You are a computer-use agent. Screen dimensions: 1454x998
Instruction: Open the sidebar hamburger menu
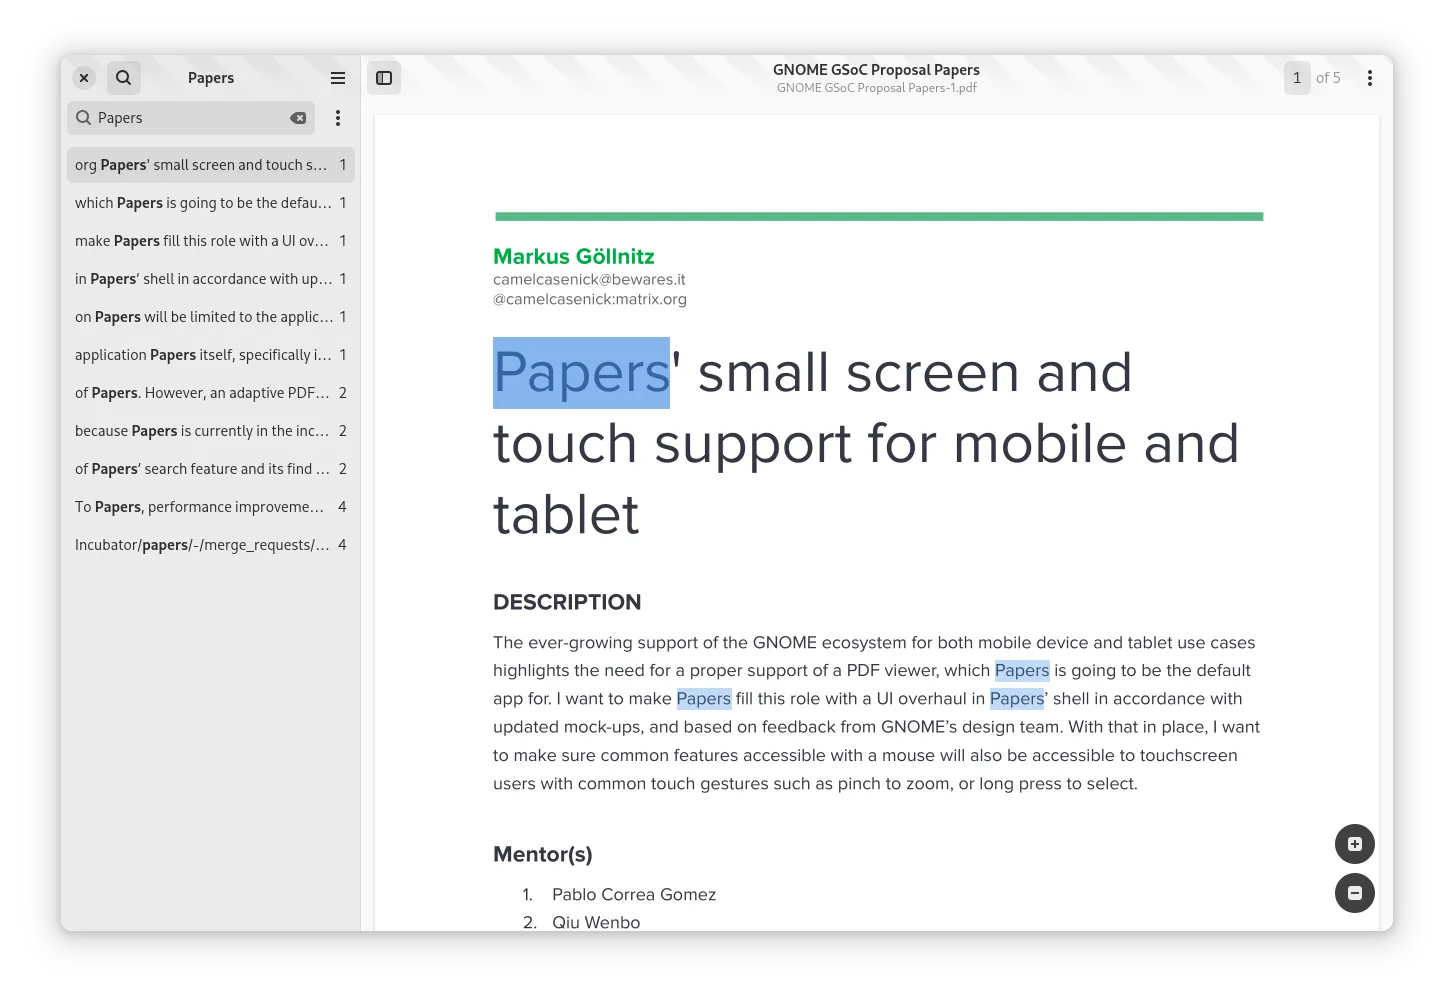[x=338, y=78]
